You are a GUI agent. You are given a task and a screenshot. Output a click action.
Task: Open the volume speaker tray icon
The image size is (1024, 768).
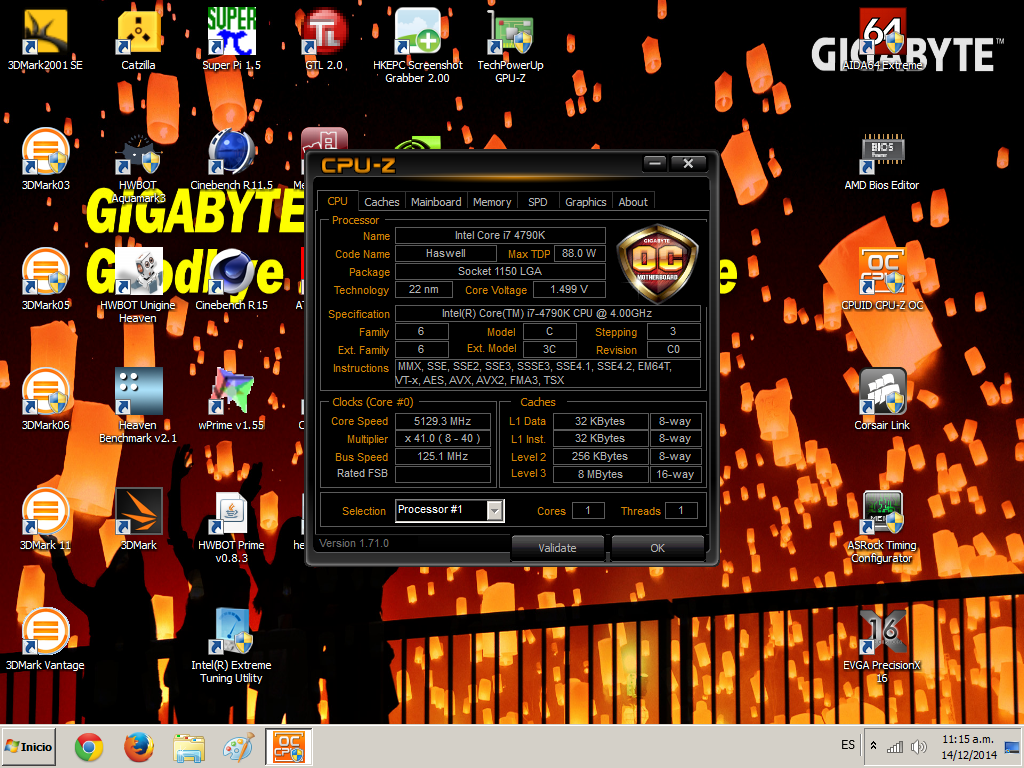click(919, 746)
